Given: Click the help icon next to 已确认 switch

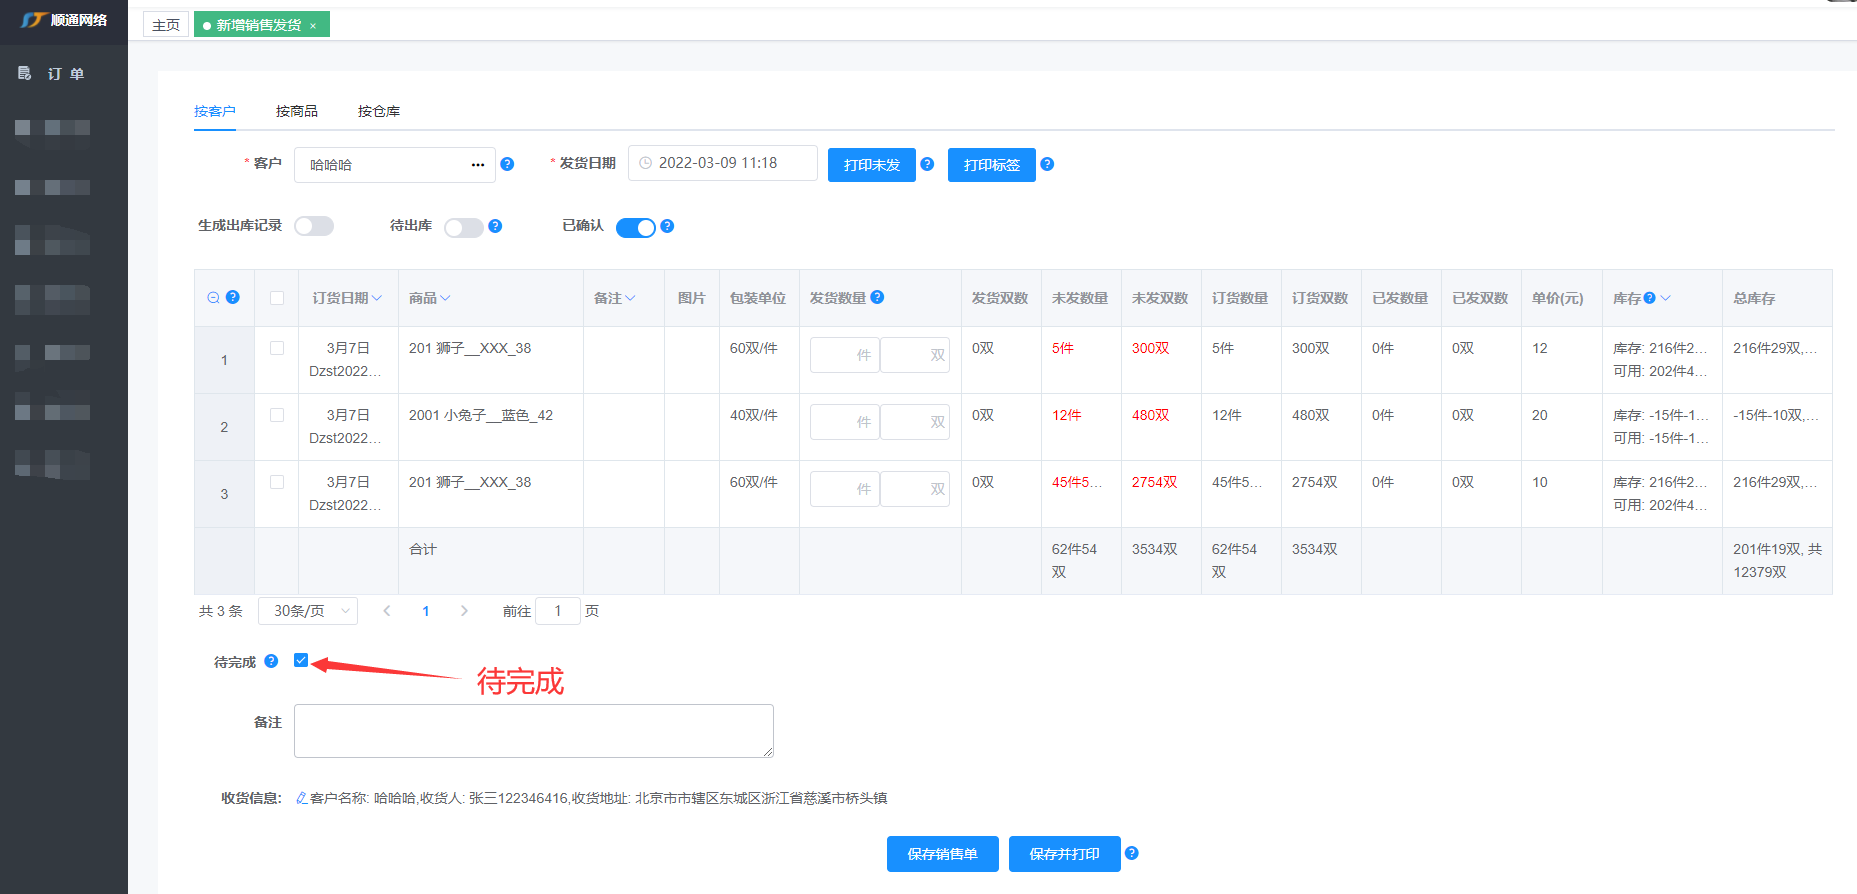Looking at the screenshot, I should point(667,226).
